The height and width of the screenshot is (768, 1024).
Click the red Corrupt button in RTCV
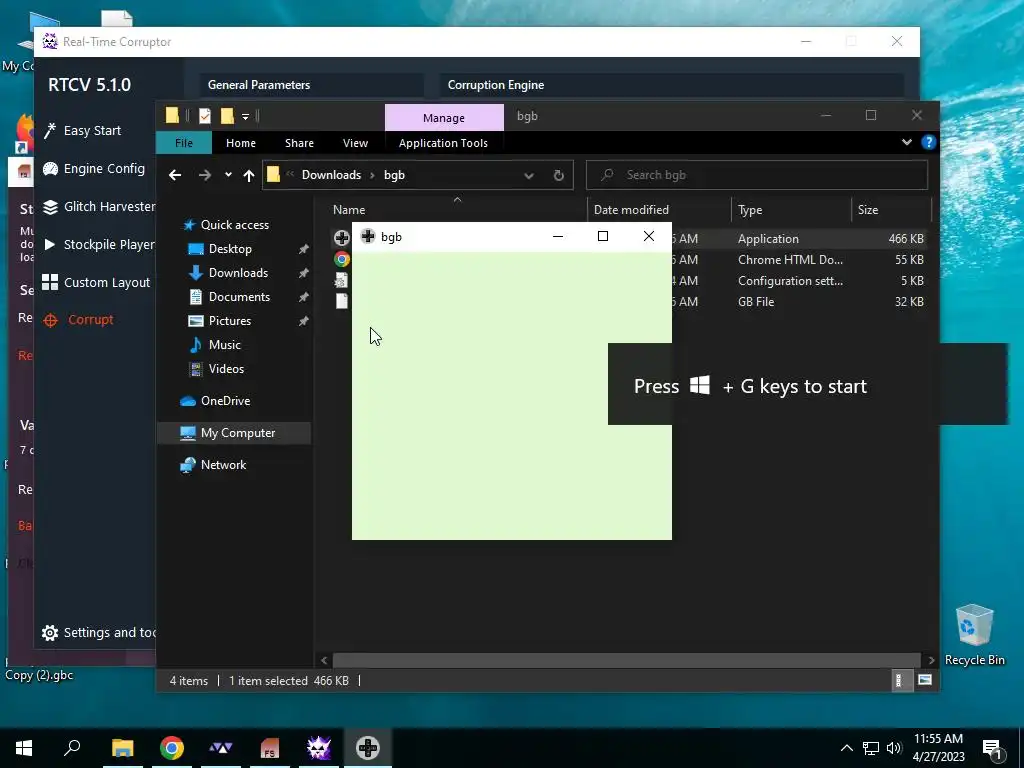(x=78, y=319)
